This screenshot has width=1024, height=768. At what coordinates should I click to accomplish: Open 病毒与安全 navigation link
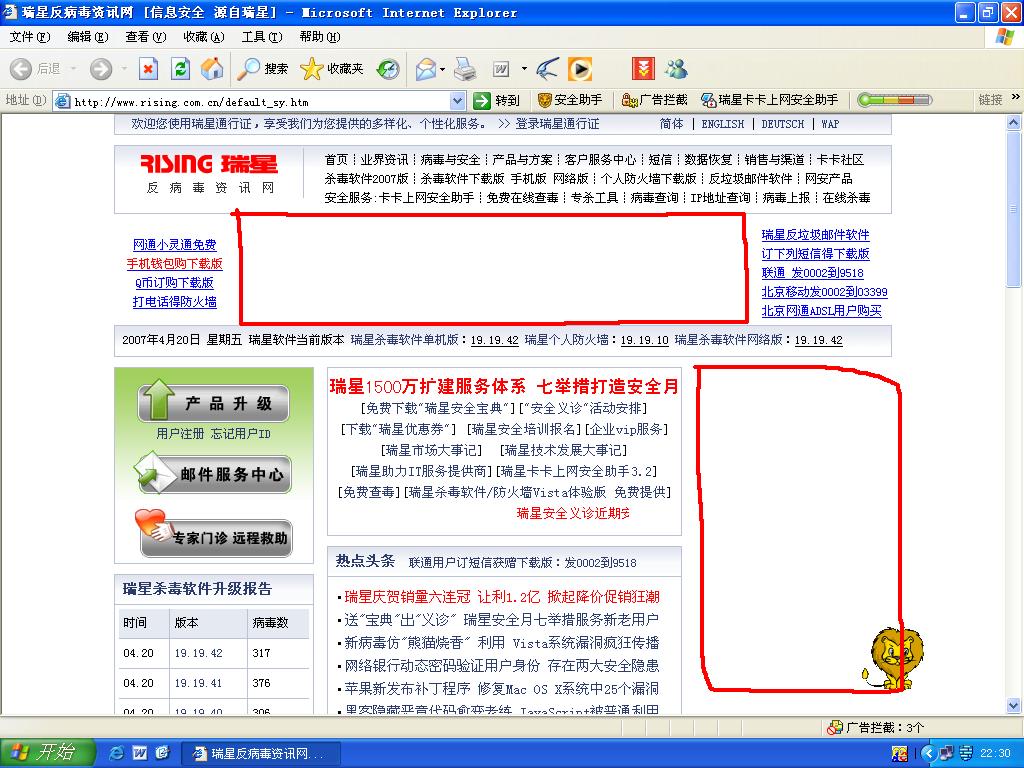[450, 159]
